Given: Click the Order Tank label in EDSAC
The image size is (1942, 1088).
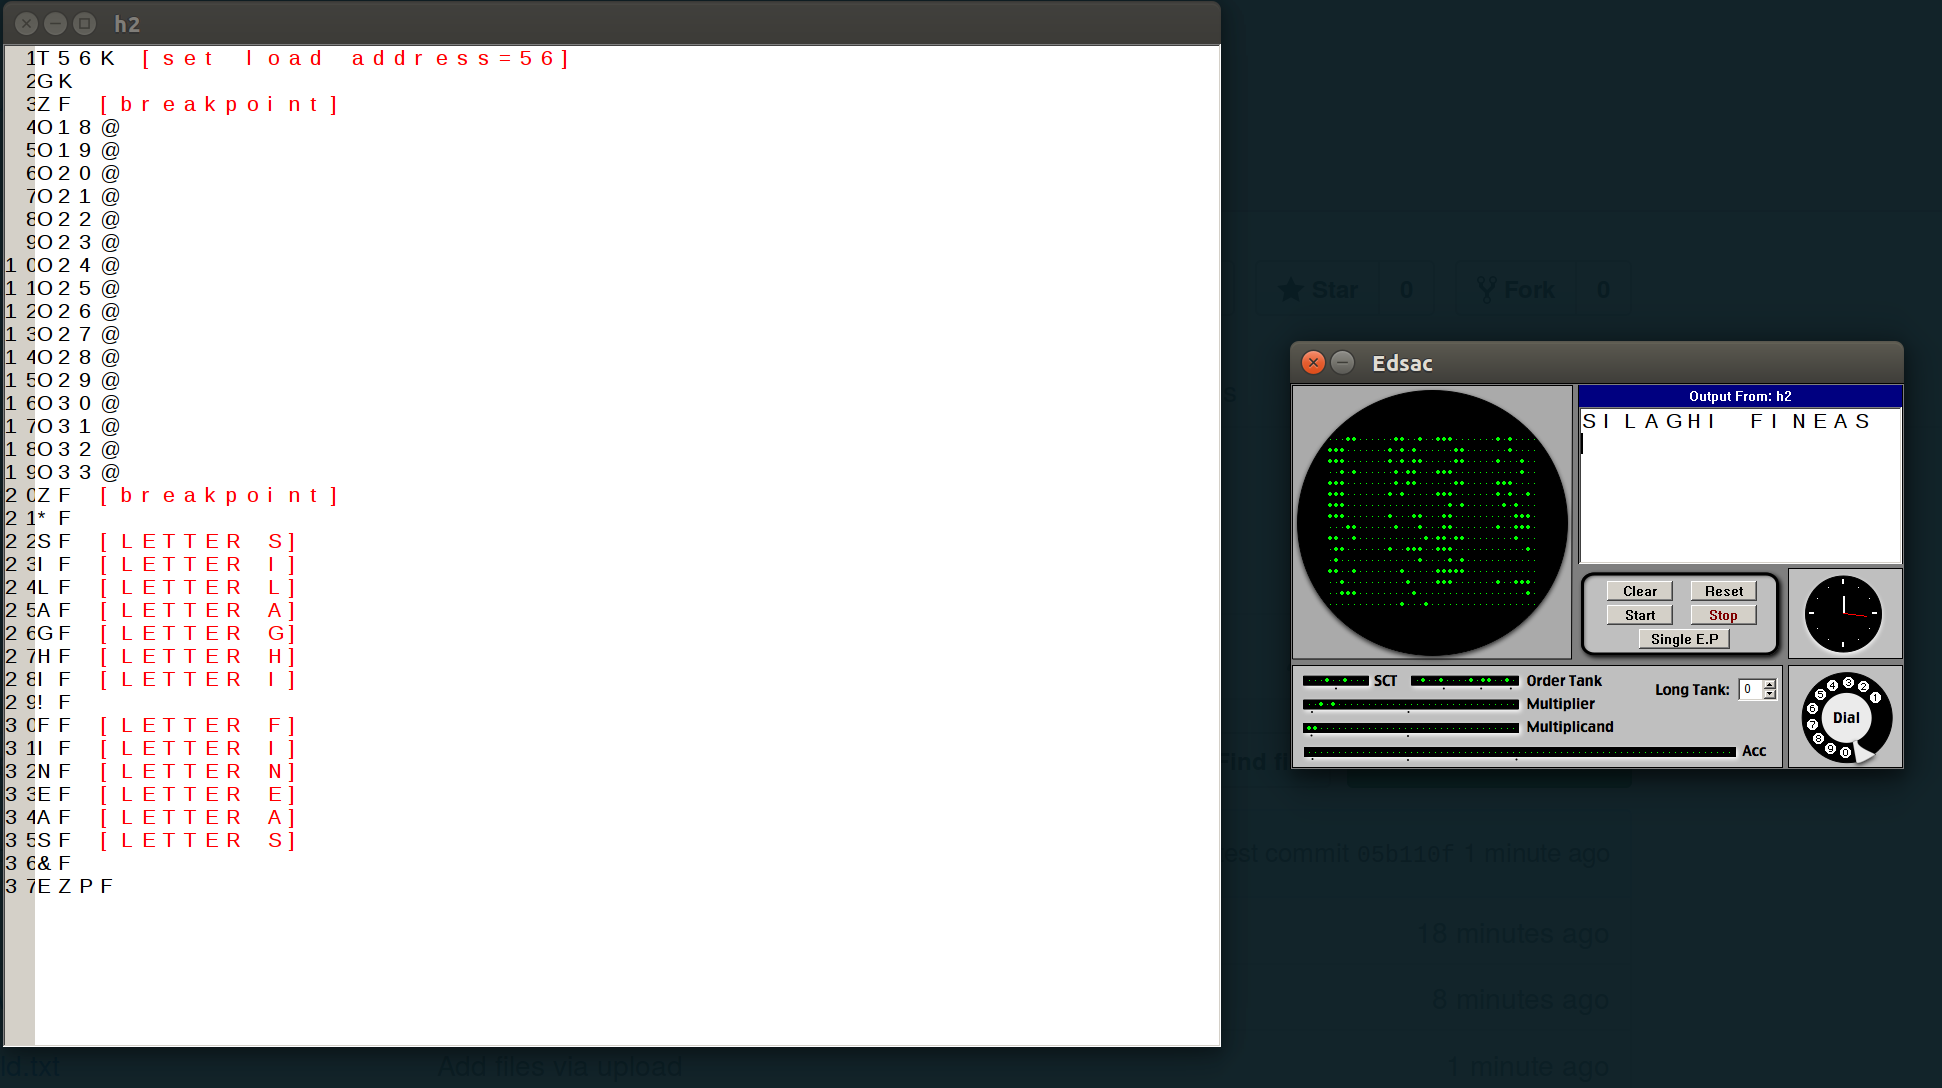Looking at the screenshot, I should (x=1562, y=681).
